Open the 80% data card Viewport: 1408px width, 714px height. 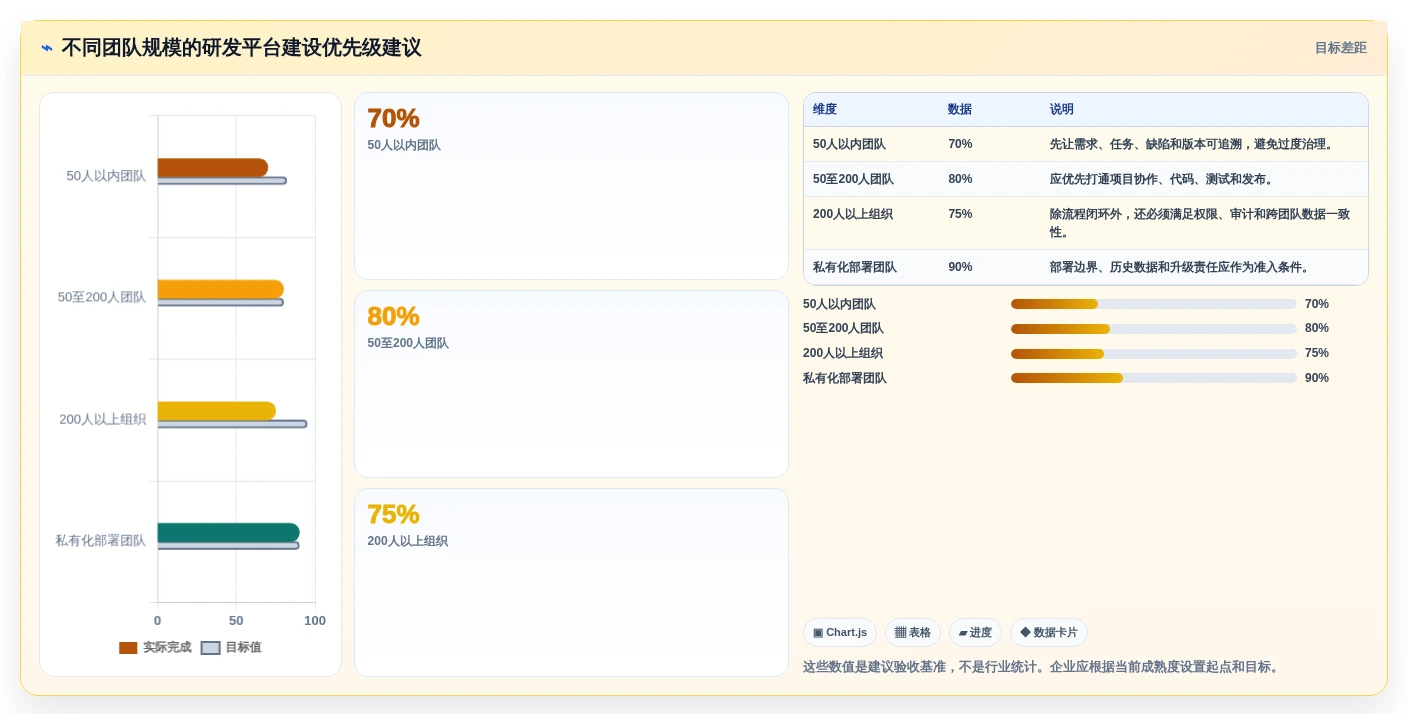click(571, 384)
